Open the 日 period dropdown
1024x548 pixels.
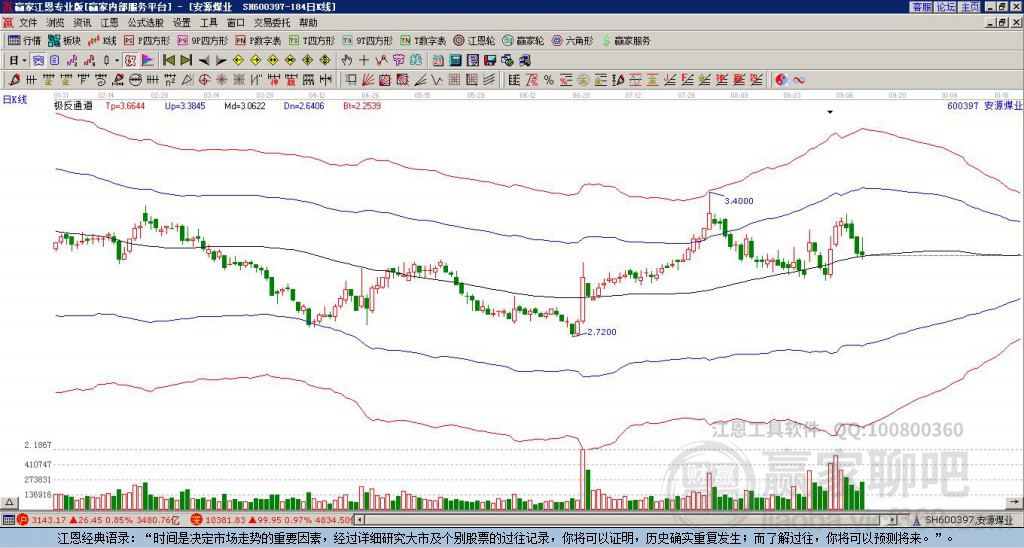coord(18,61)
